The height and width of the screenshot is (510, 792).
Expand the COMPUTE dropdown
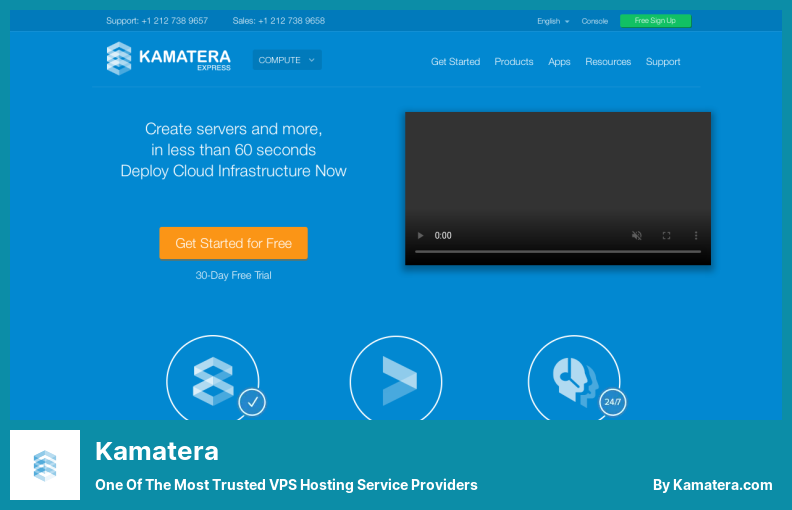click(x=287, y=60)
